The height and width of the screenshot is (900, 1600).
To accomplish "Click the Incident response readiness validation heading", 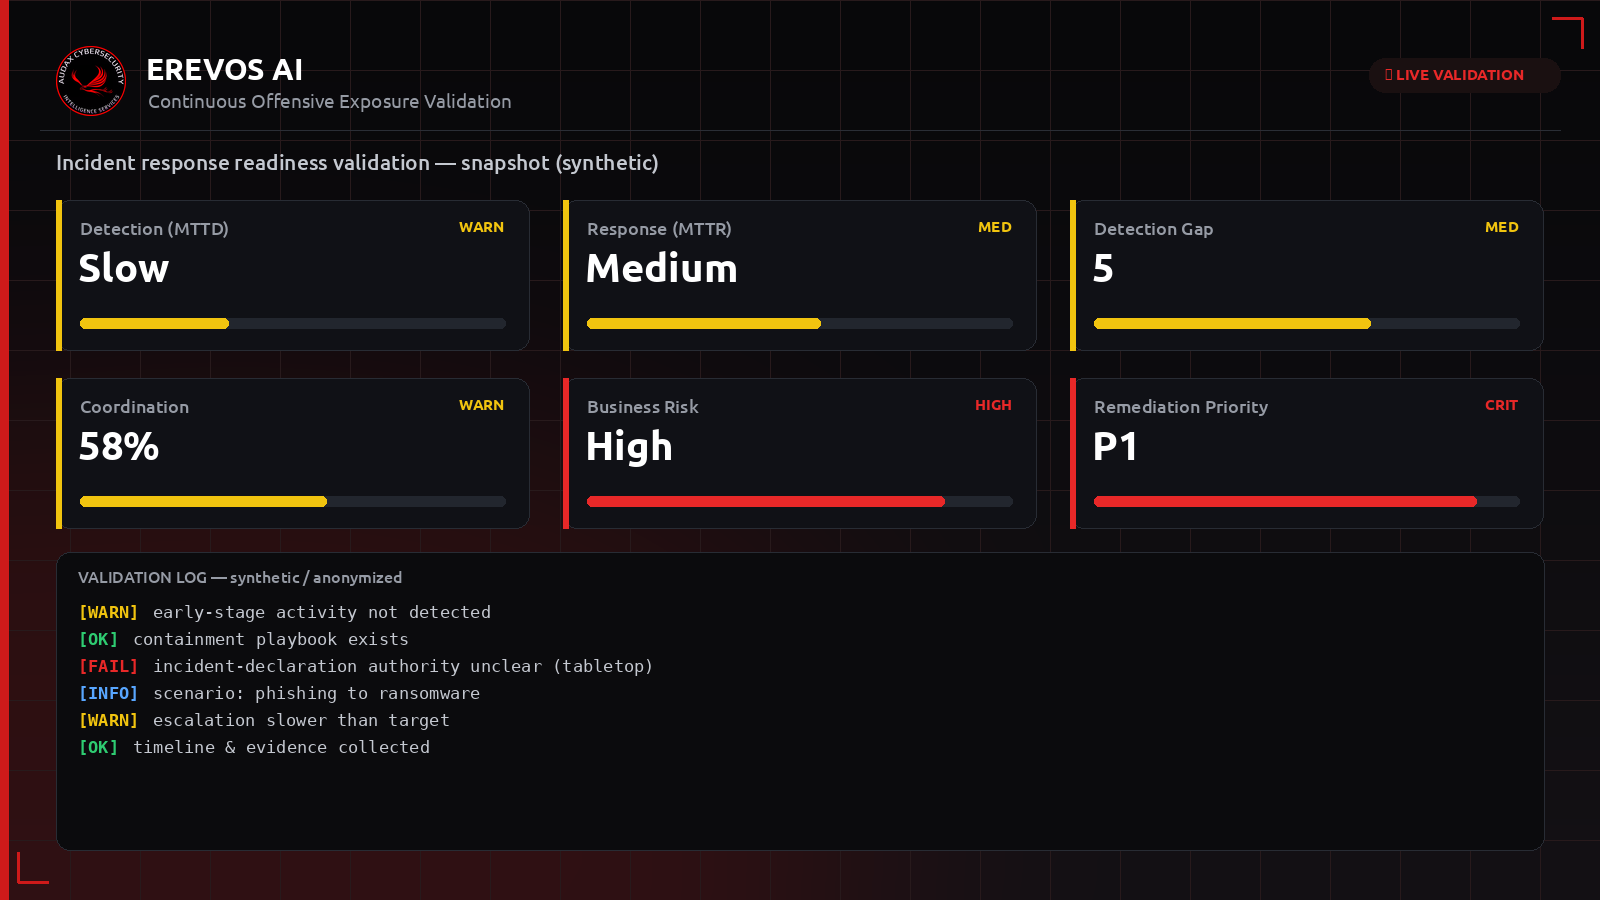I will pos(357,163).
